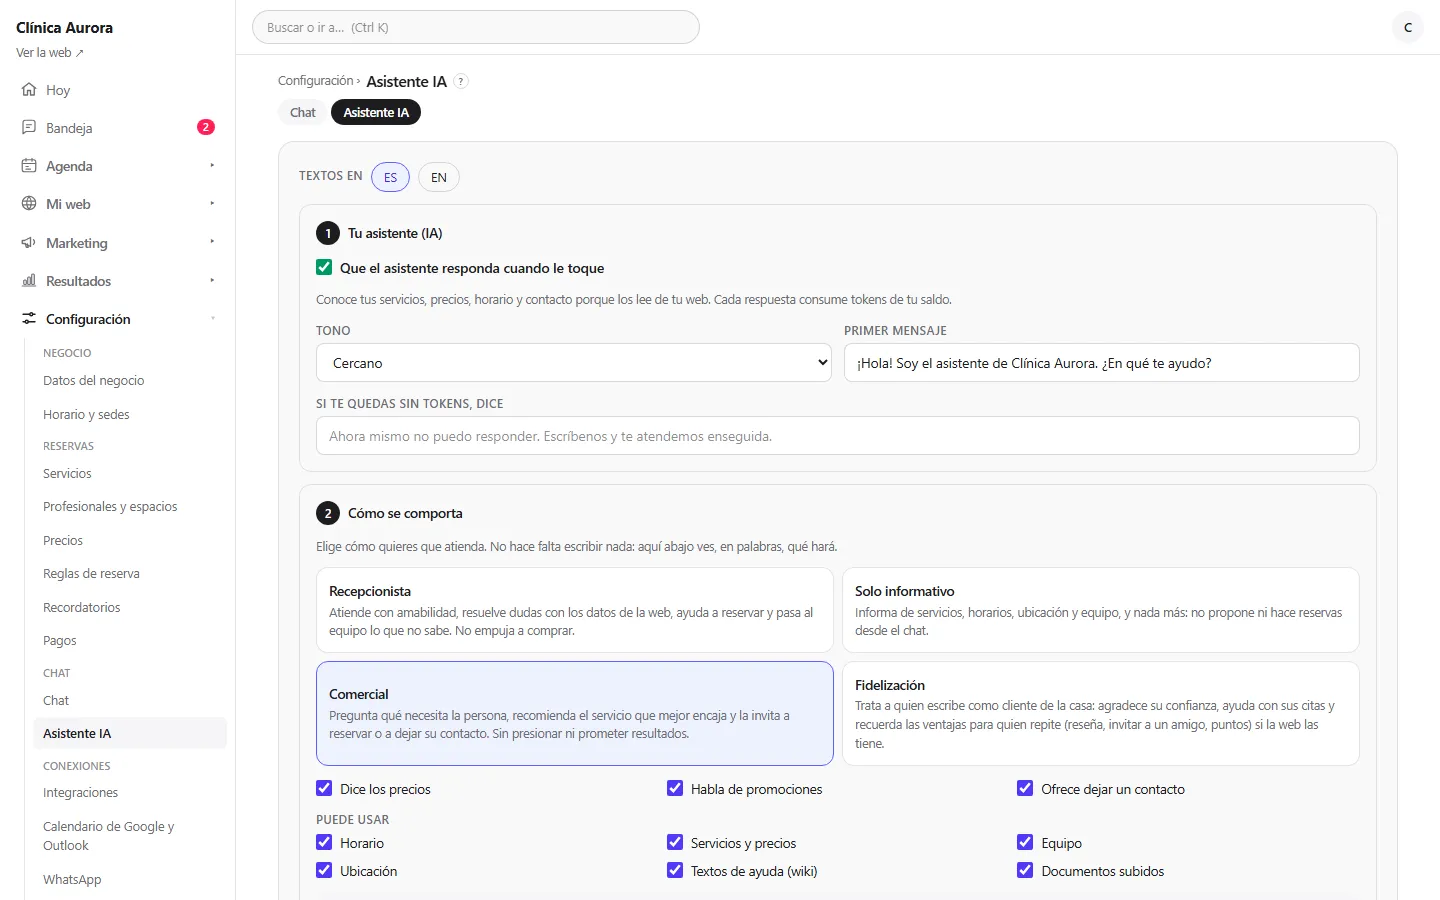The image size is (1440, 900).
Task: Disable the Horario data source checkbox
Action: pyautogui.click(x=324, y=842)
